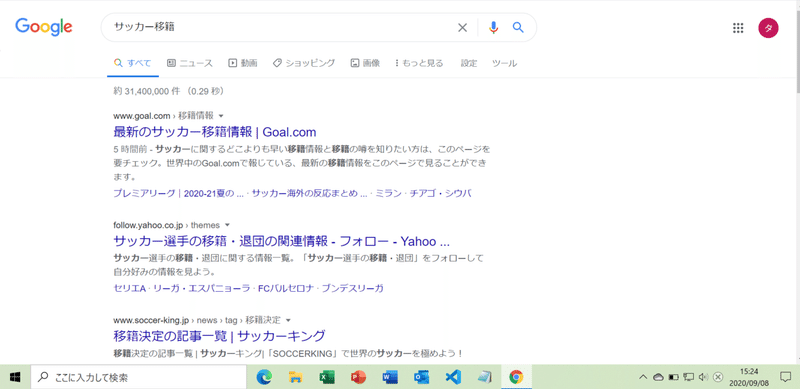This screenshot has width=800, height=389.
Task: Open the volume speaker tray icon
Action: point(703,377)
